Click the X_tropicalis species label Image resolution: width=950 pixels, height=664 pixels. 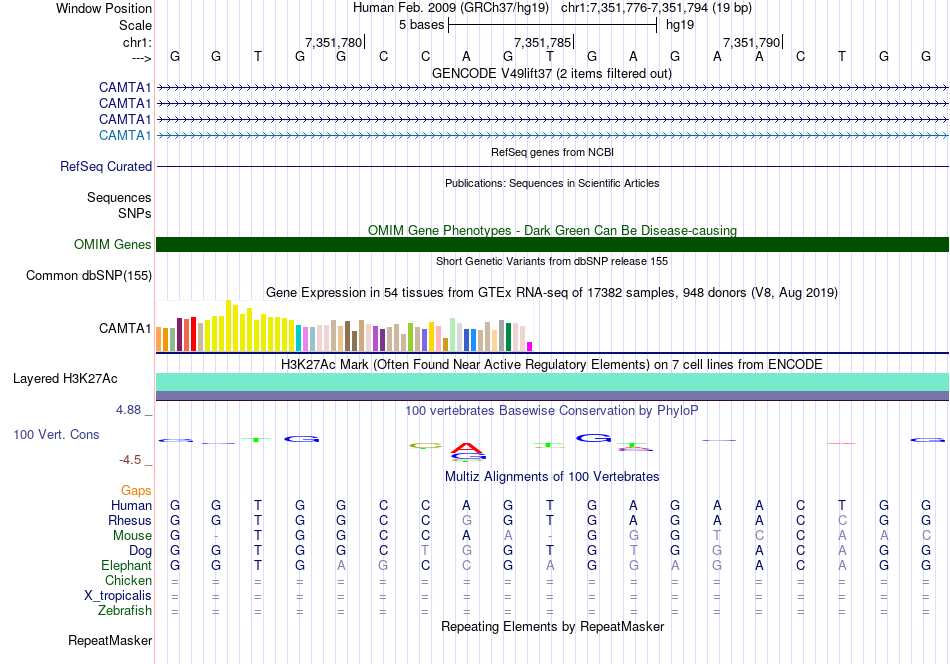pos(118,596)
